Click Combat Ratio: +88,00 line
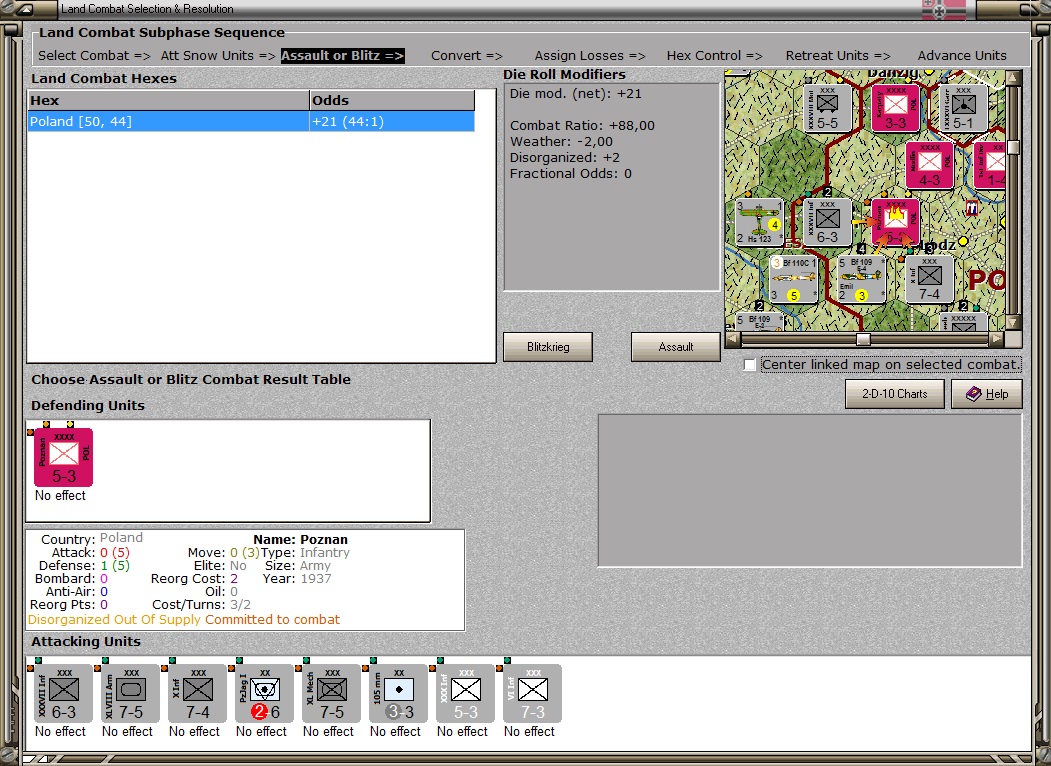 tap(582, 126)
